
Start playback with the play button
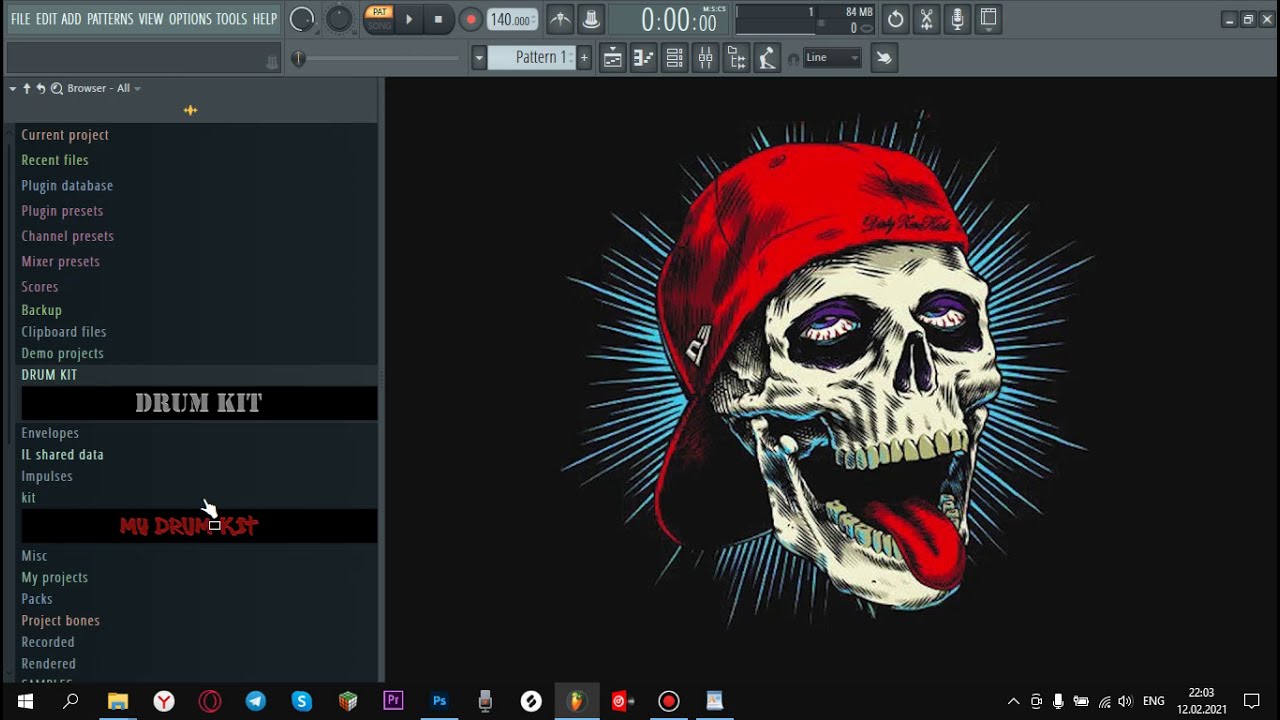[x=409, y=19]
